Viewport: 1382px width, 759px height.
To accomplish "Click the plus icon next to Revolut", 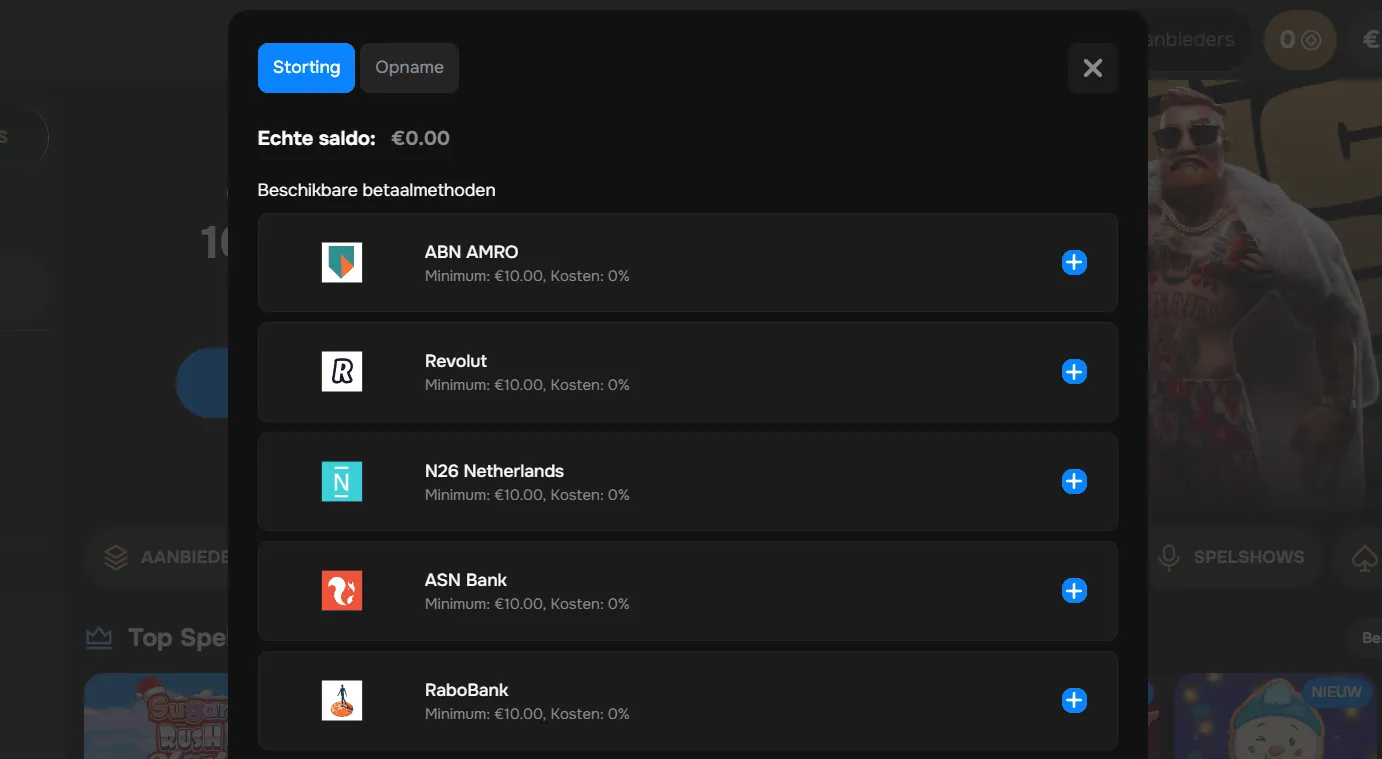I will coord(1074,371).
